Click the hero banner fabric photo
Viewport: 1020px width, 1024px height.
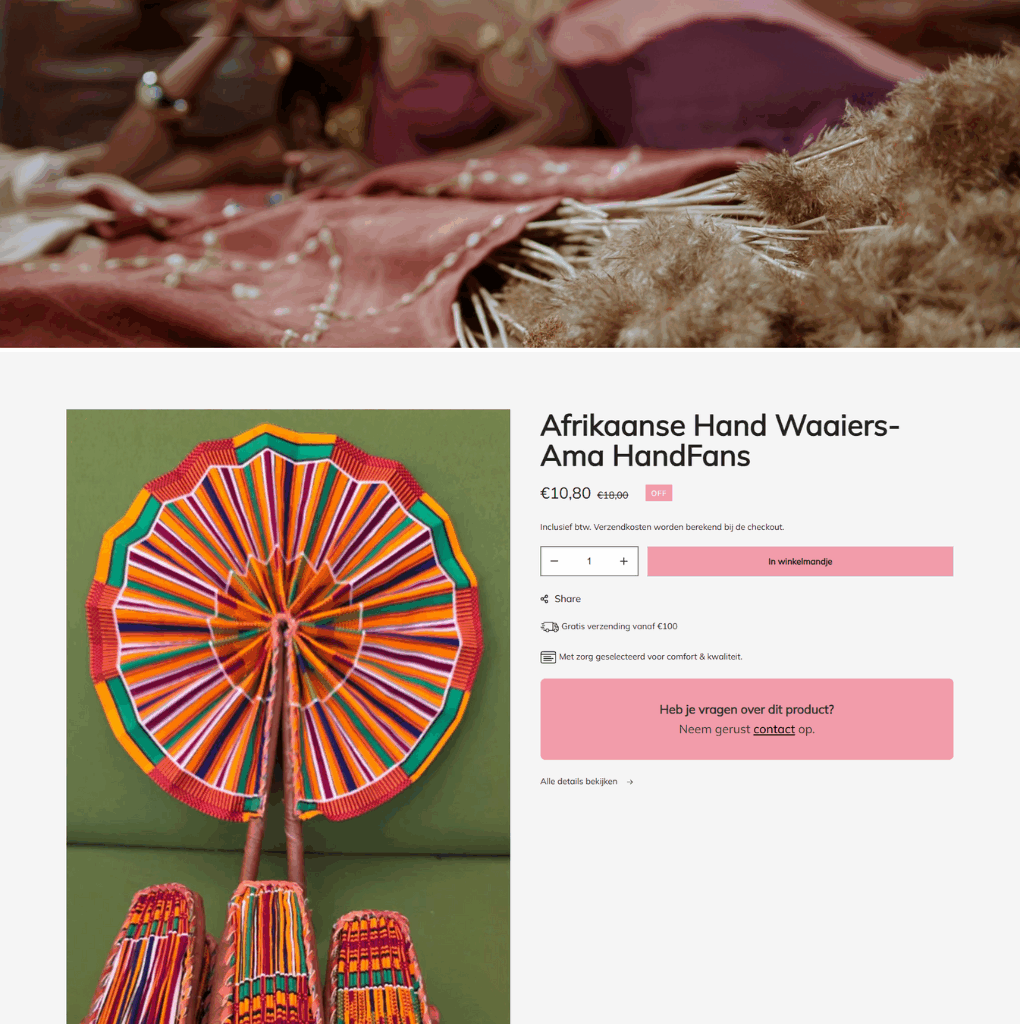tap(510, 174)
